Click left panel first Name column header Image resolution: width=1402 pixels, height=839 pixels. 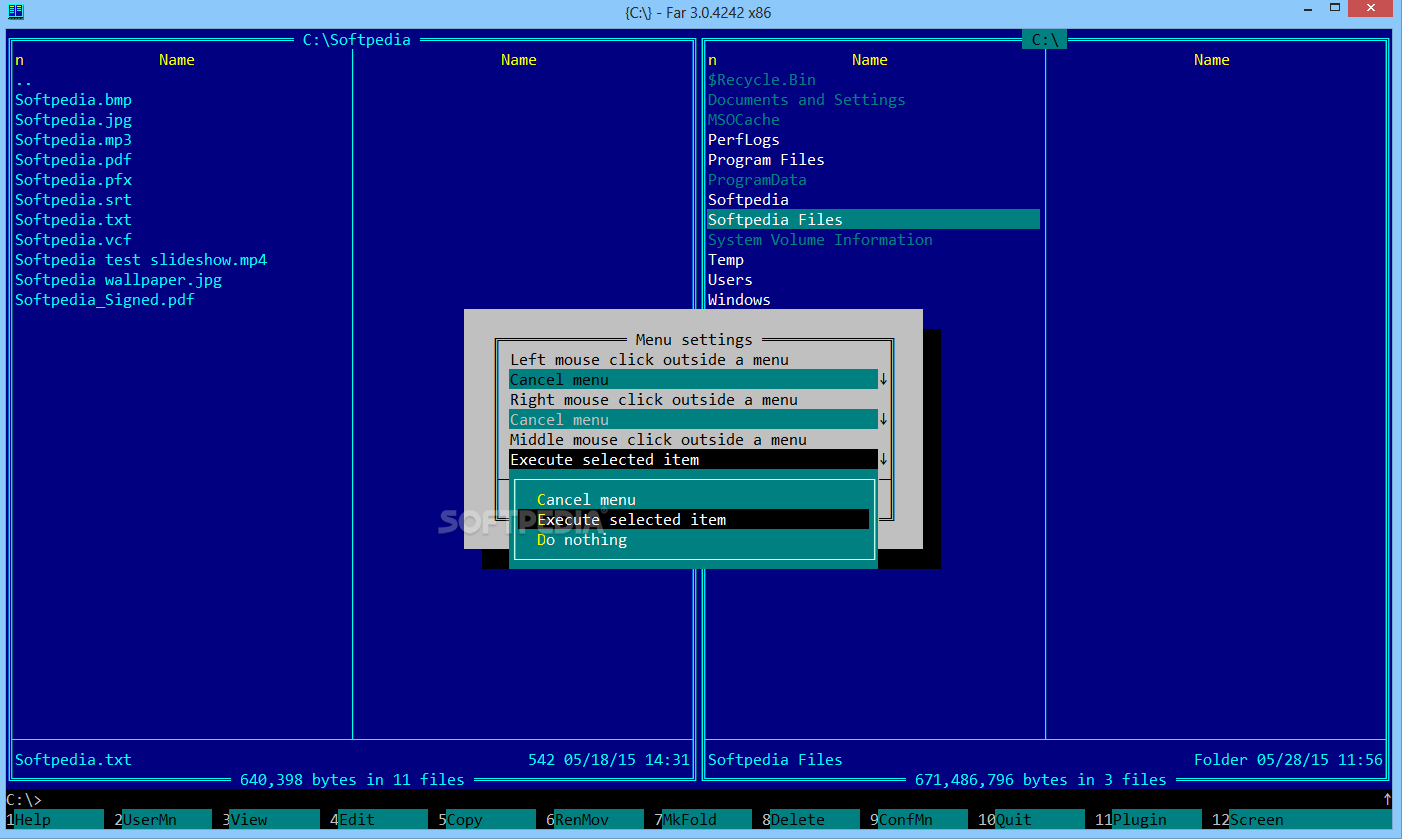pyautogui.click(x=177, y=60)
